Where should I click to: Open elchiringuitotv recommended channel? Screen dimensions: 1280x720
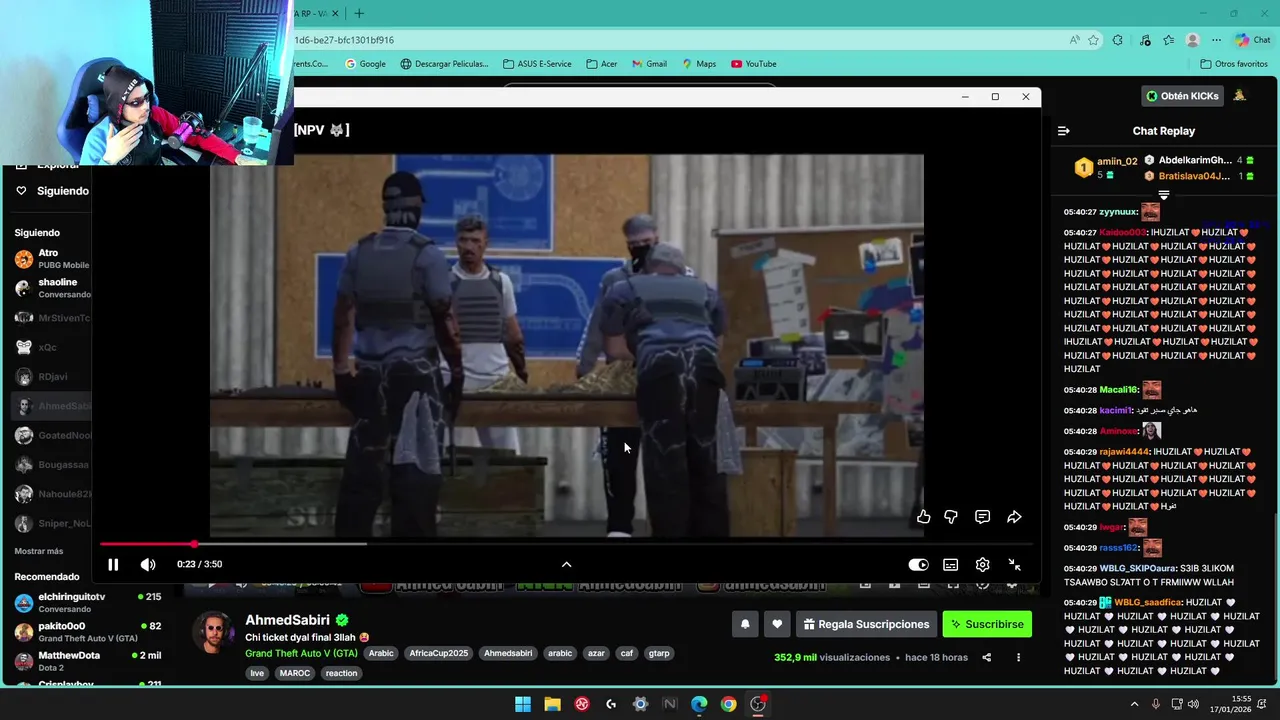point(88,602)
